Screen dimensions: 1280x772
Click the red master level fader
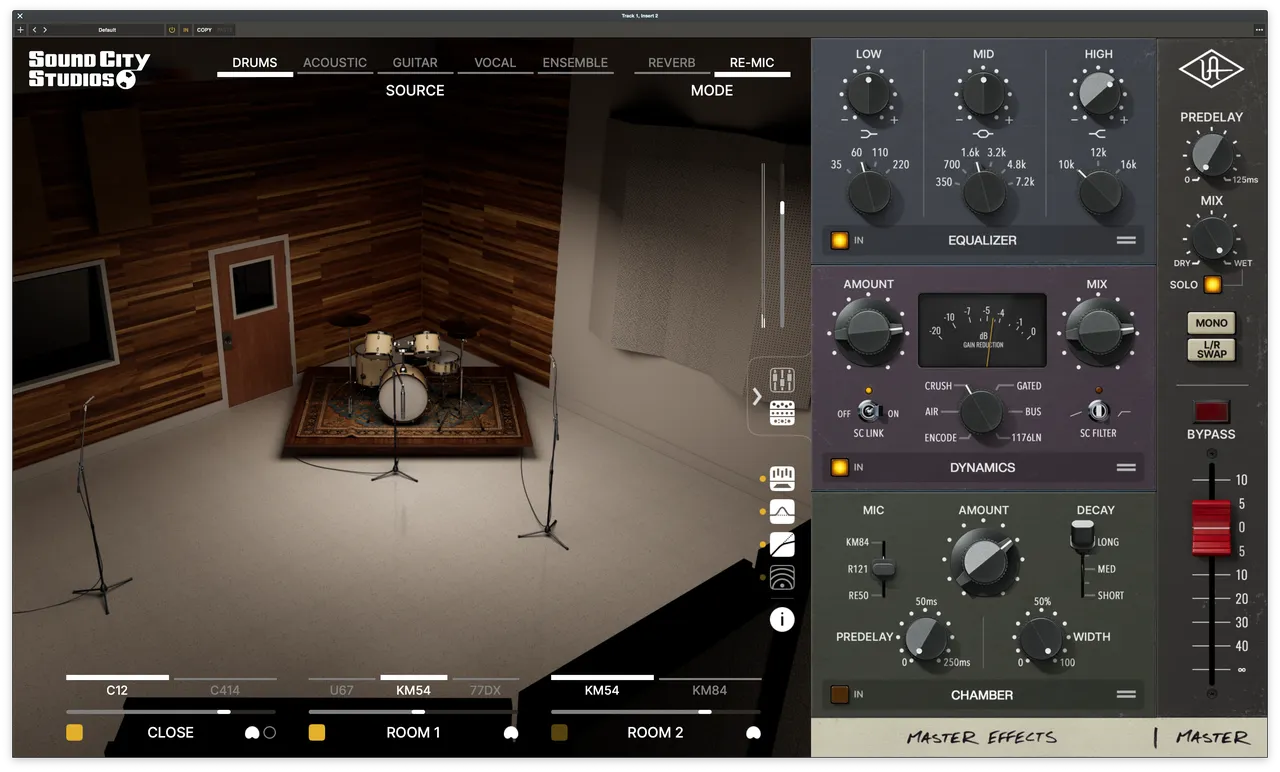point(1211,528)
